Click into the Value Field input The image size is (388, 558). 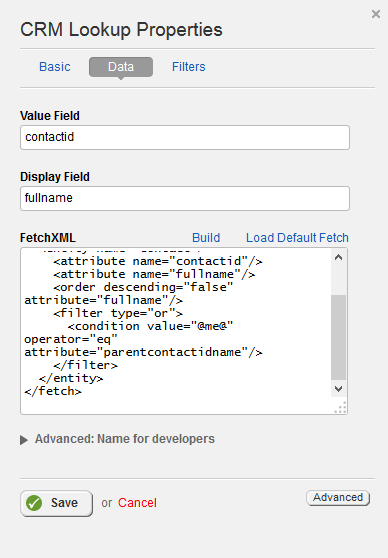(x=185, y=137)
